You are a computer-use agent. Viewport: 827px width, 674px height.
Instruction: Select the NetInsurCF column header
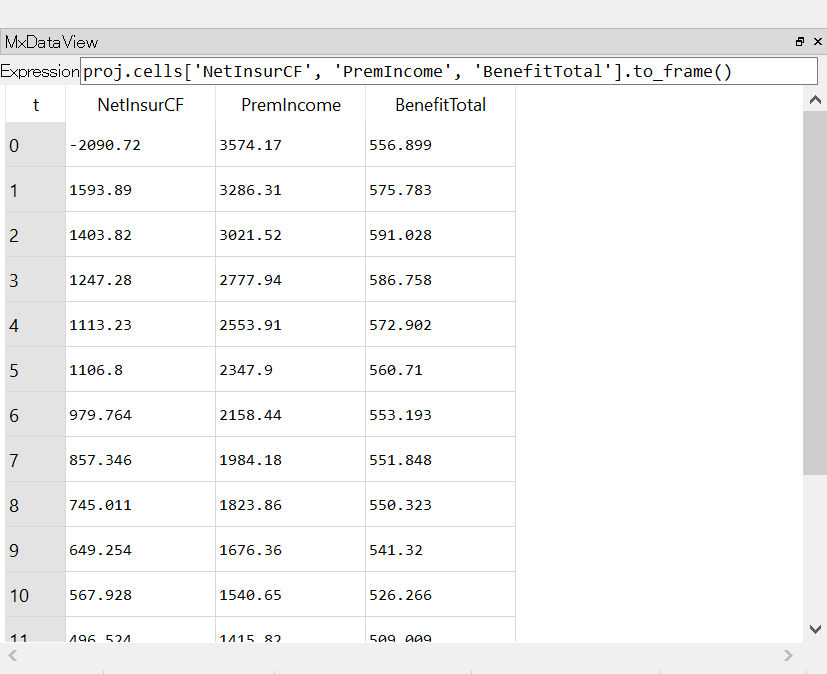(x=140, y=105)
